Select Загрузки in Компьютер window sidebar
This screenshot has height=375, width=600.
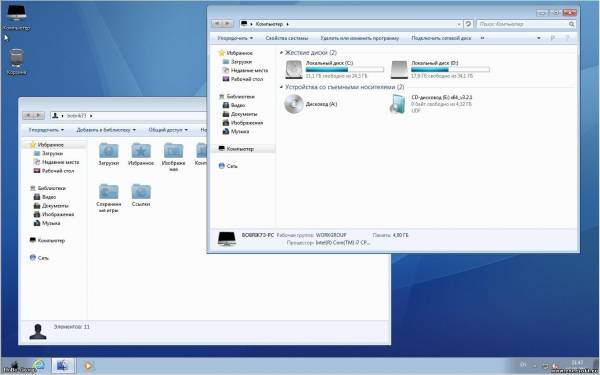tap(241, 62)
